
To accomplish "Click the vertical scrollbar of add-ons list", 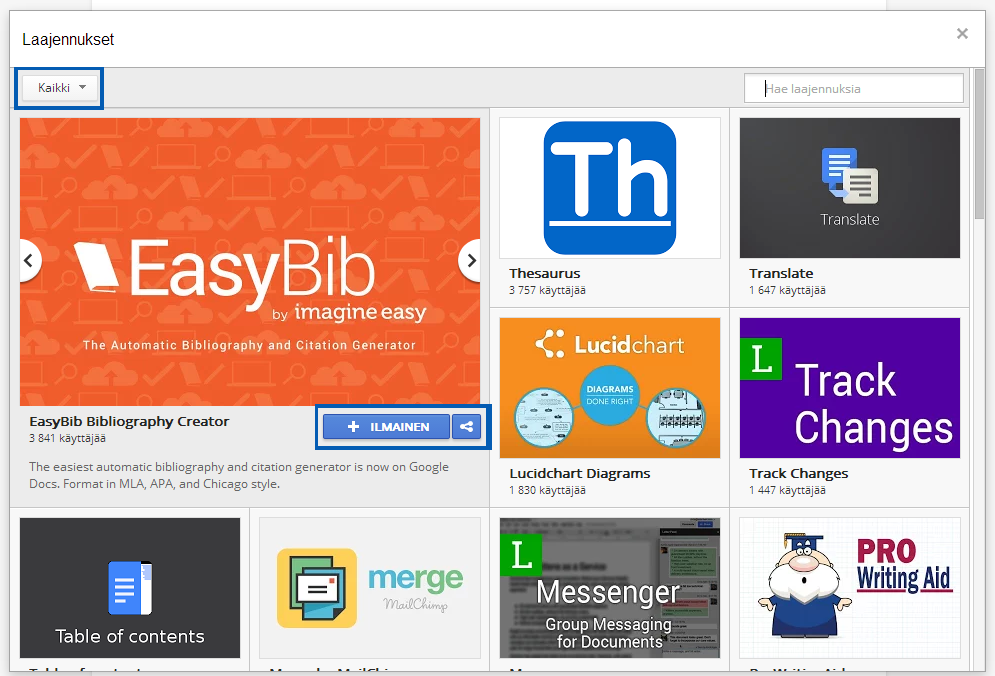I will point(979,150).
